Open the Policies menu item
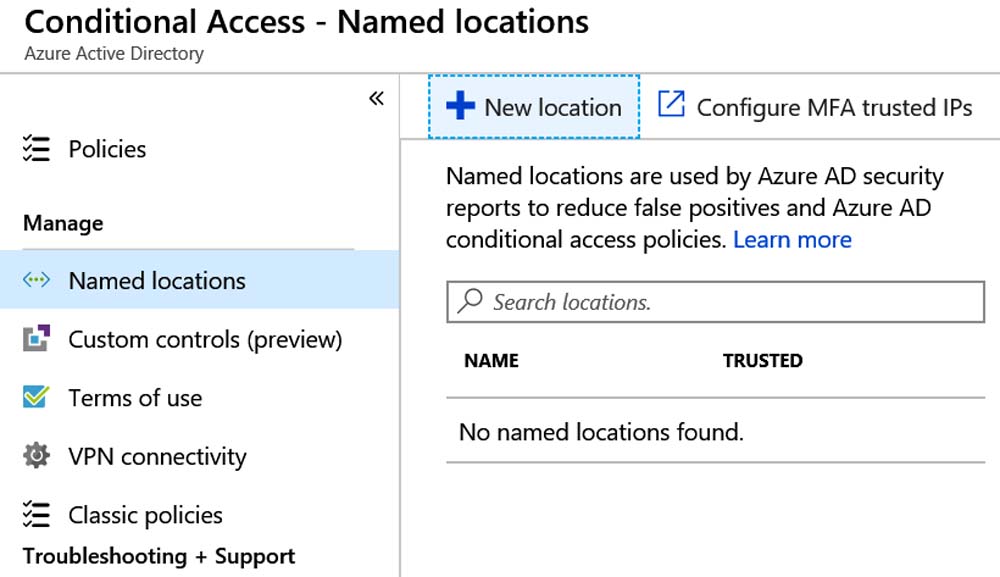The width and height of the screenshot is (1000, 577). point(107,149)
